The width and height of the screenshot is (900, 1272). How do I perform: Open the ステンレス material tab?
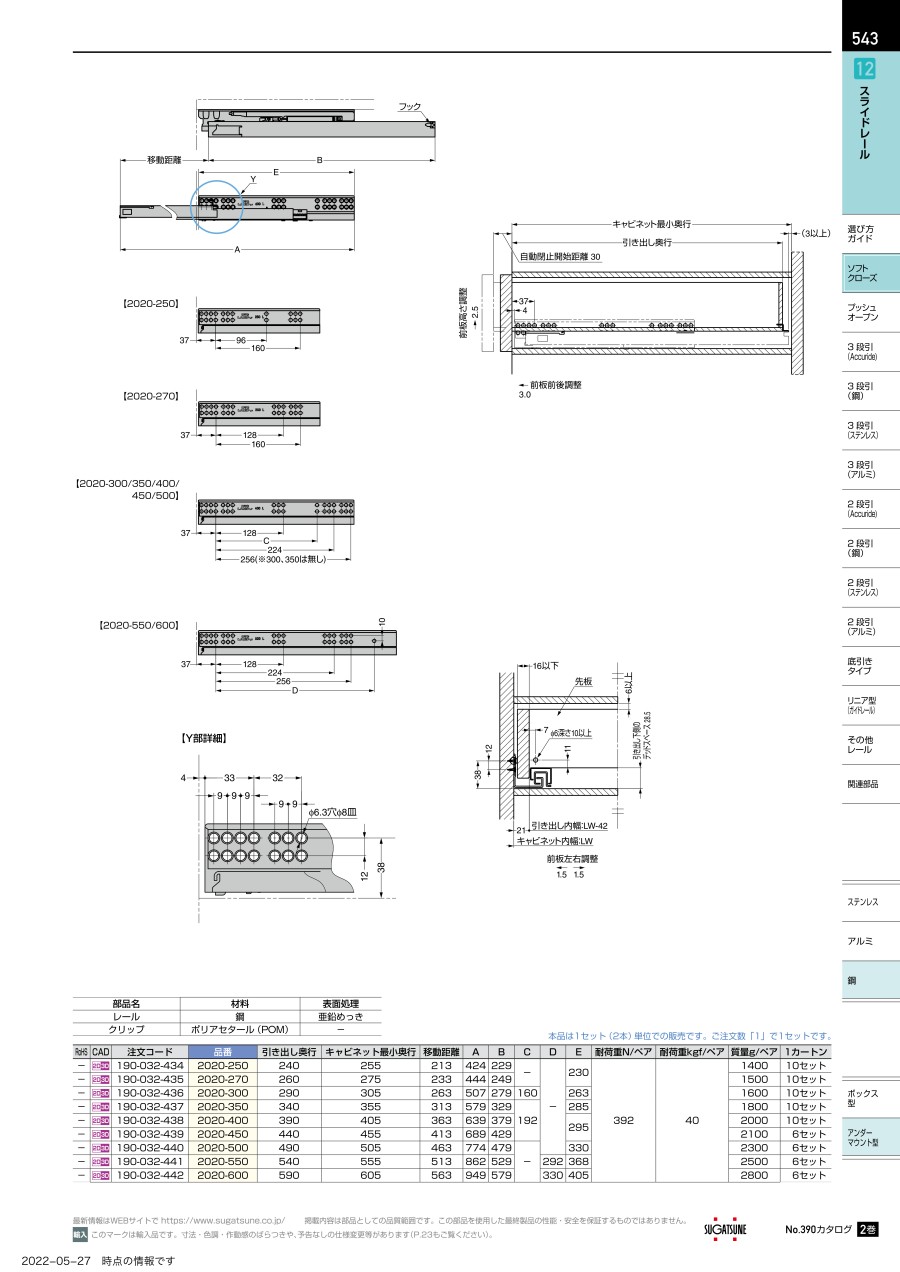pyautogui.click(x=871, y=902)
